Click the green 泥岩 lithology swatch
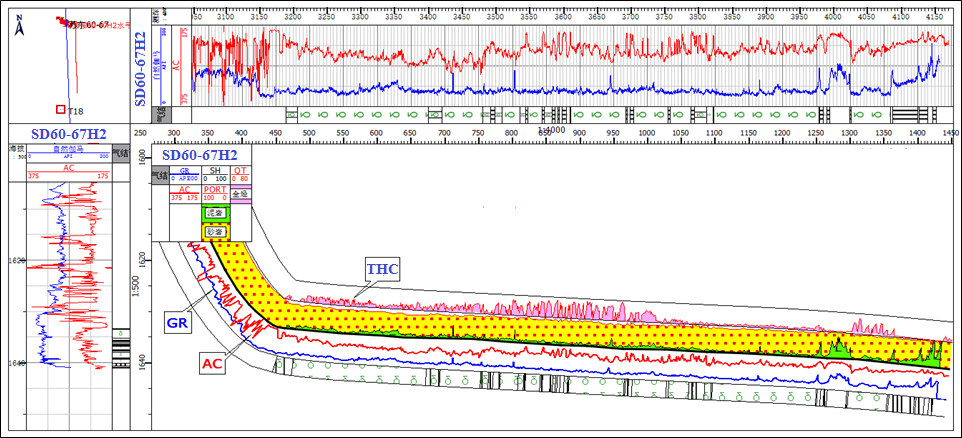Image resolution: width=962 pixels, height=438 pixels. pos(215,213)
